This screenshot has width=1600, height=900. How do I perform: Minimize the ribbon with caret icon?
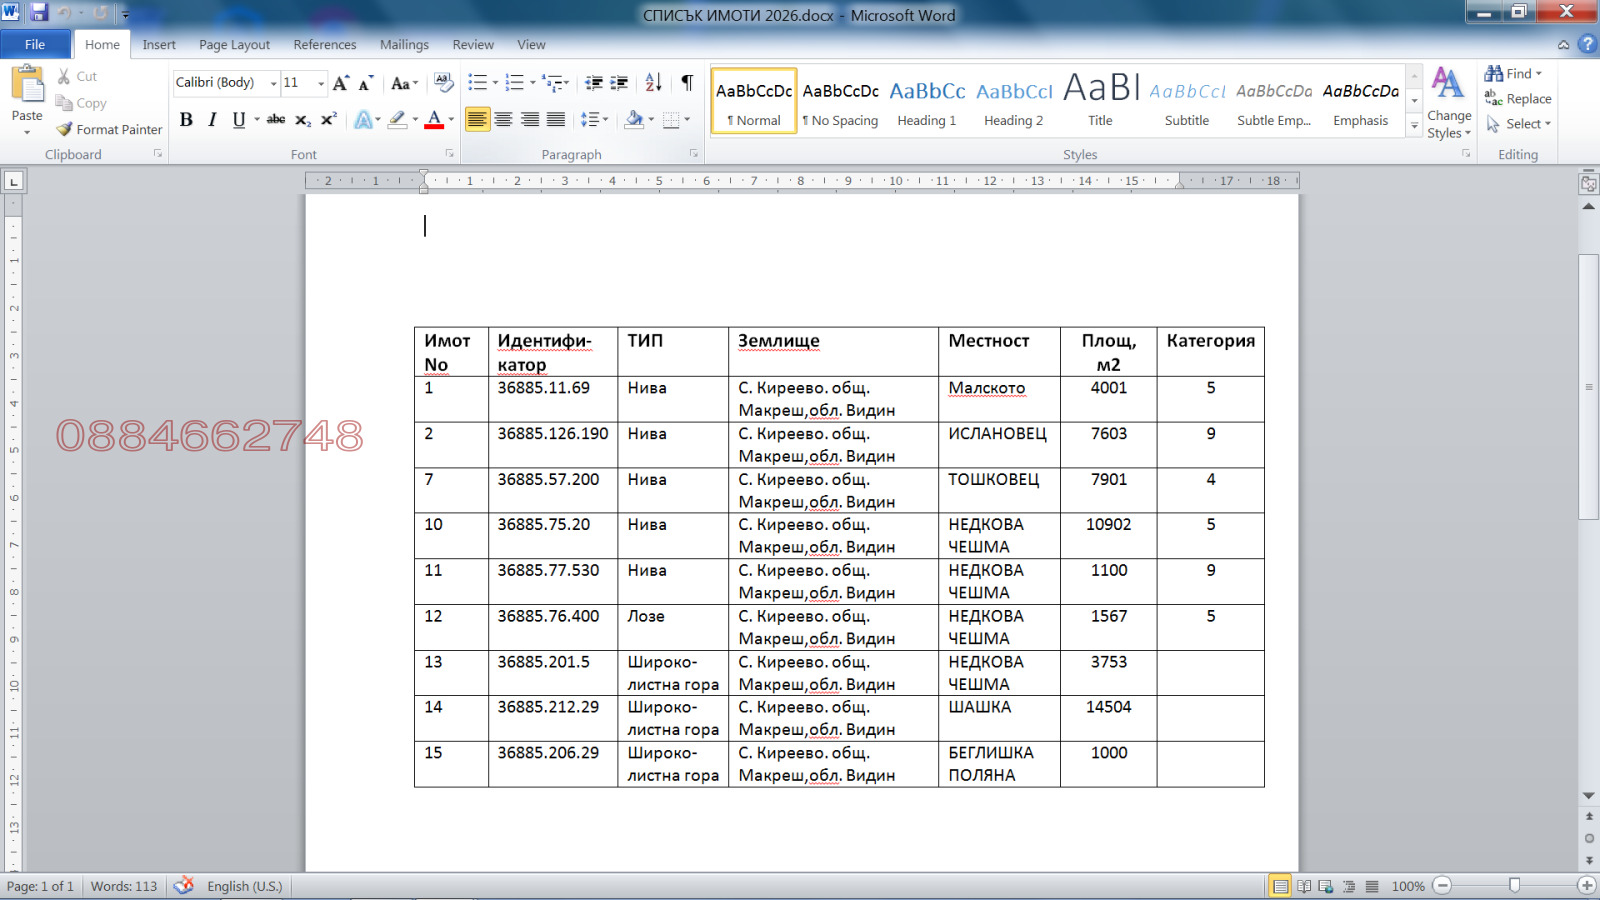(x=1563, y=44)
